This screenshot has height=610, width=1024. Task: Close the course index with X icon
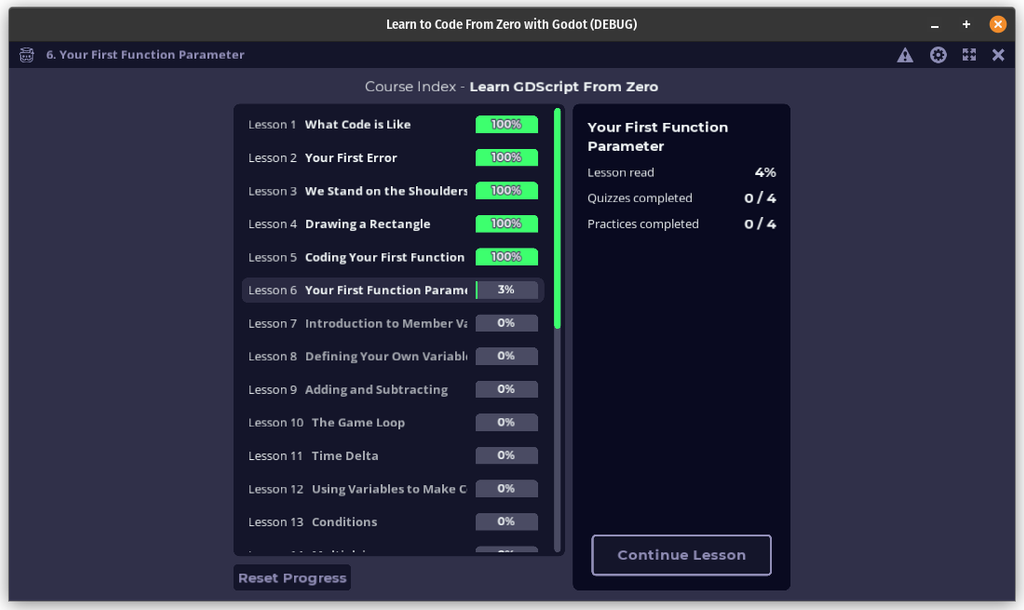click(998, 55)
